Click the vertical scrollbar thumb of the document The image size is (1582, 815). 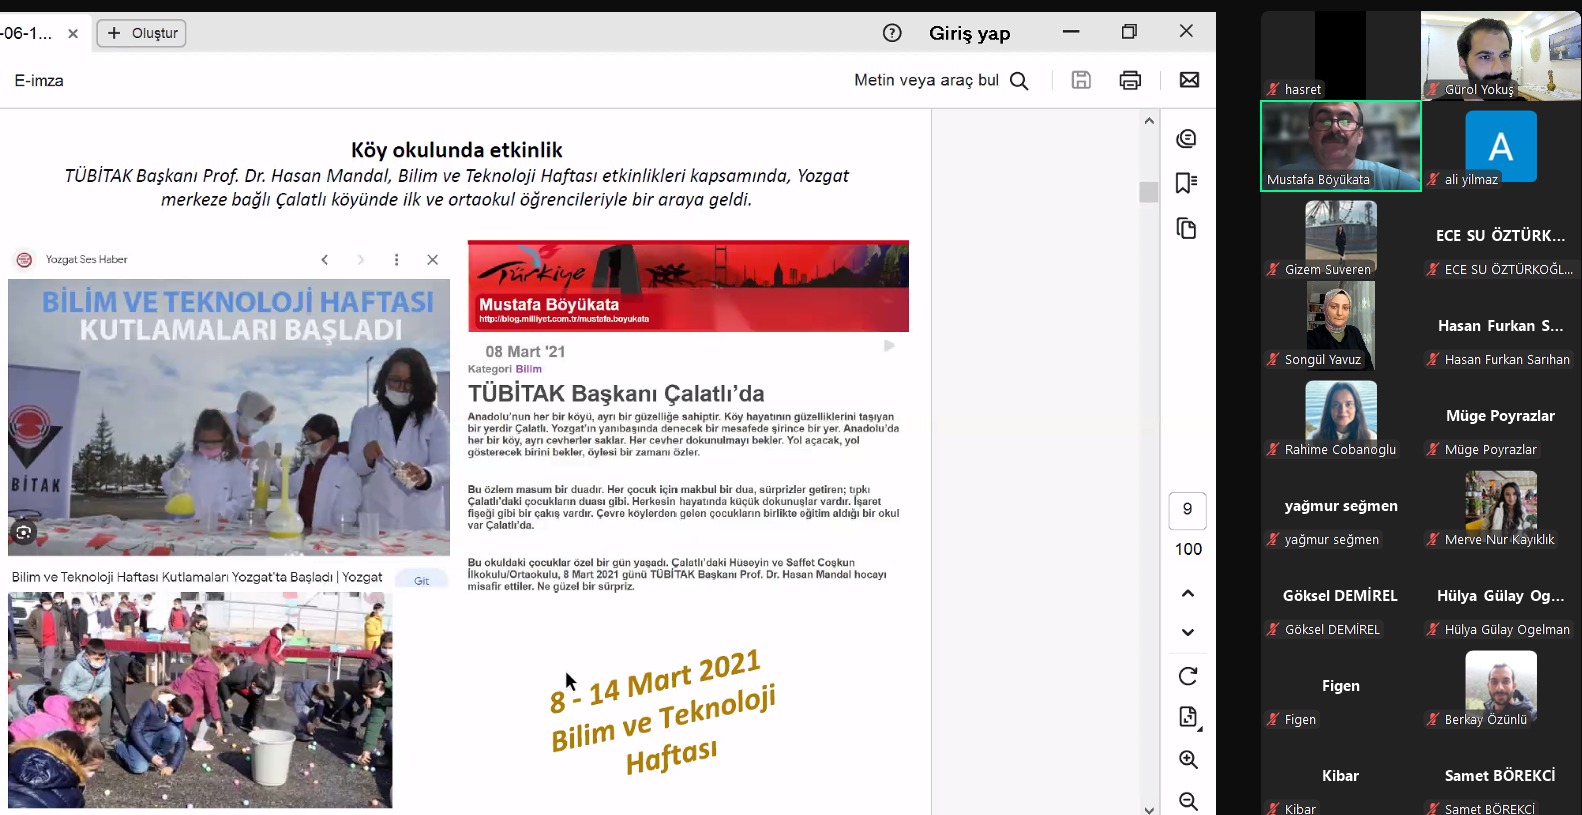point(1148,191)
